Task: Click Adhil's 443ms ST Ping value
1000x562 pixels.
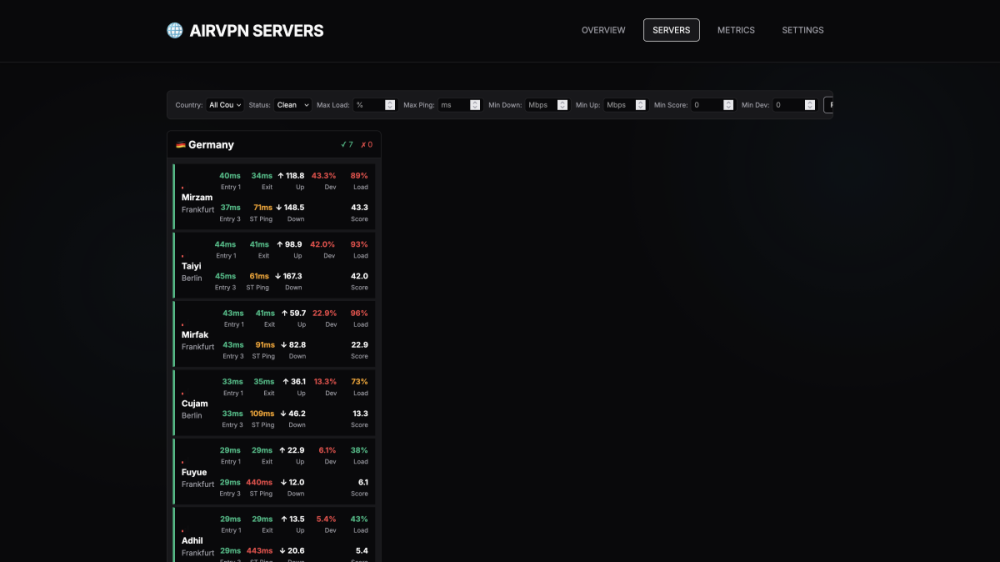Action: 260,551
